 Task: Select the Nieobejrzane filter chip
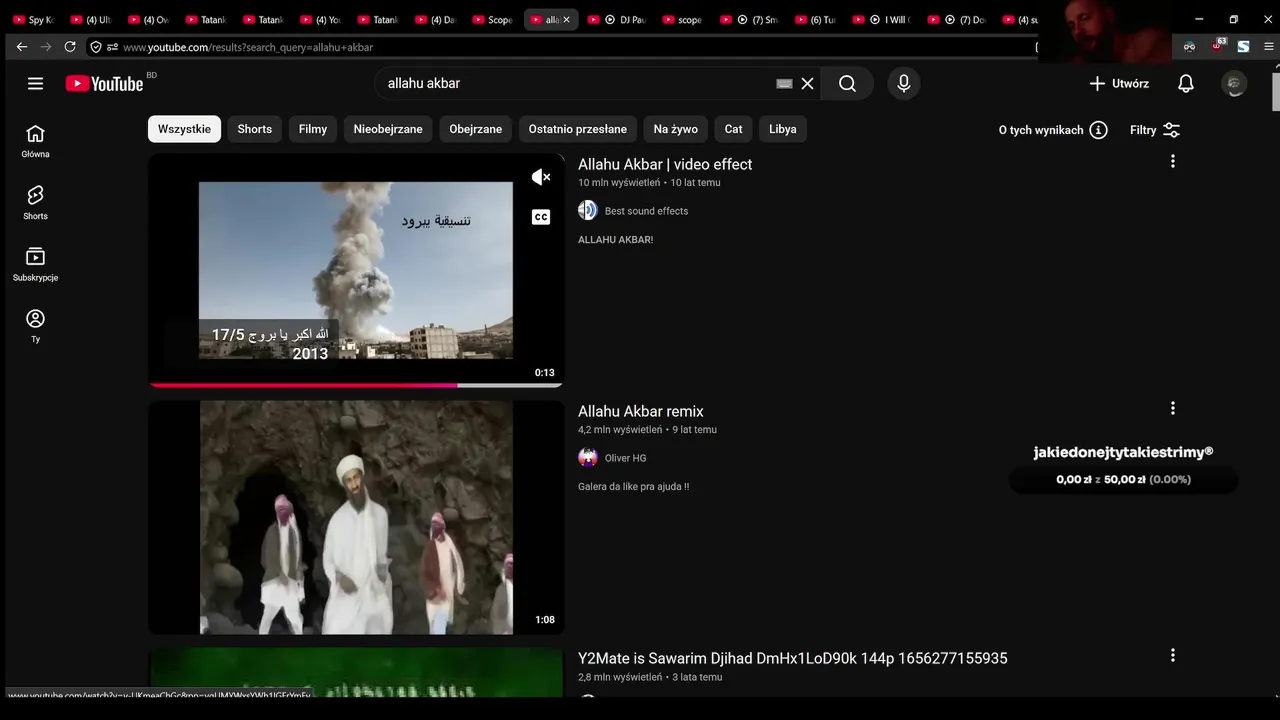(388, 129)
